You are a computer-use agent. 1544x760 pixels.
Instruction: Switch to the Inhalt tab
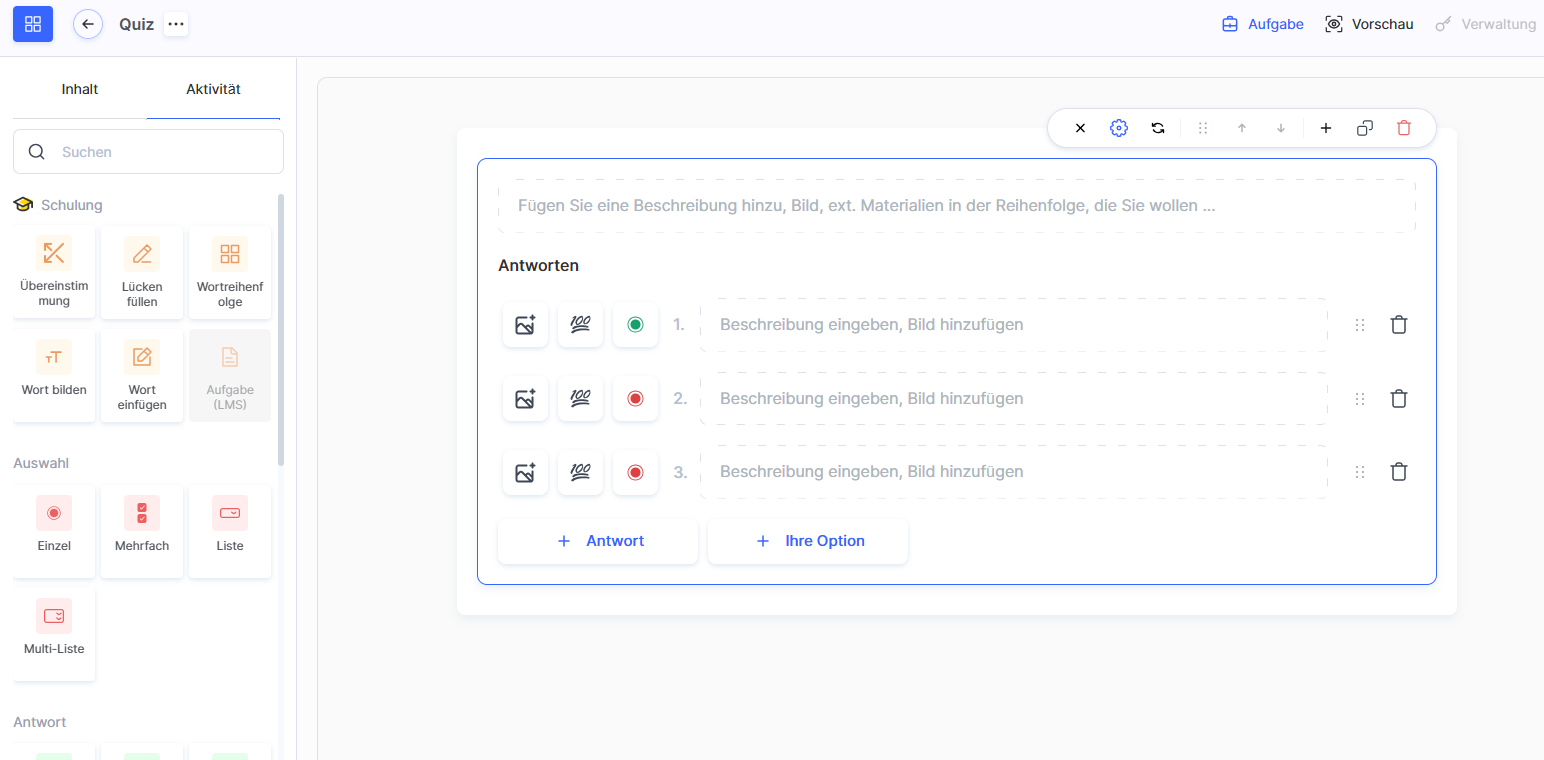[80, 89]
